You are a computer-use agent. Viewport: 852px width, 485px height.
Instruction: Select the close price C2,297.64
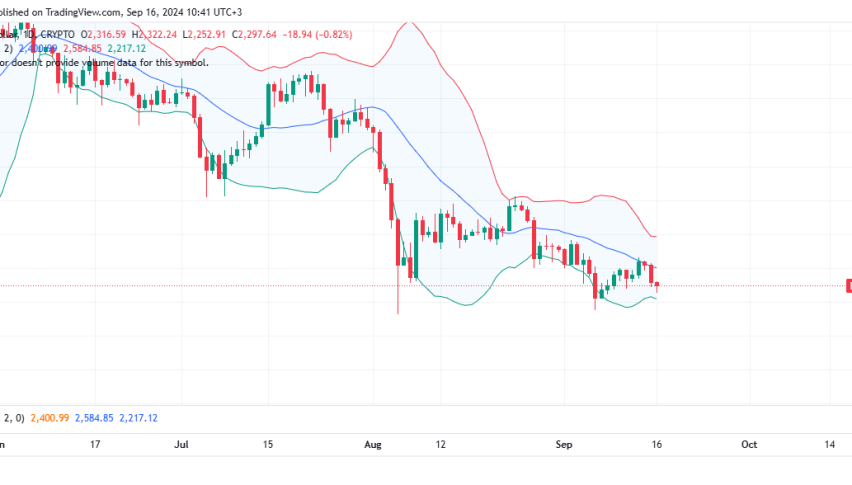254,34
